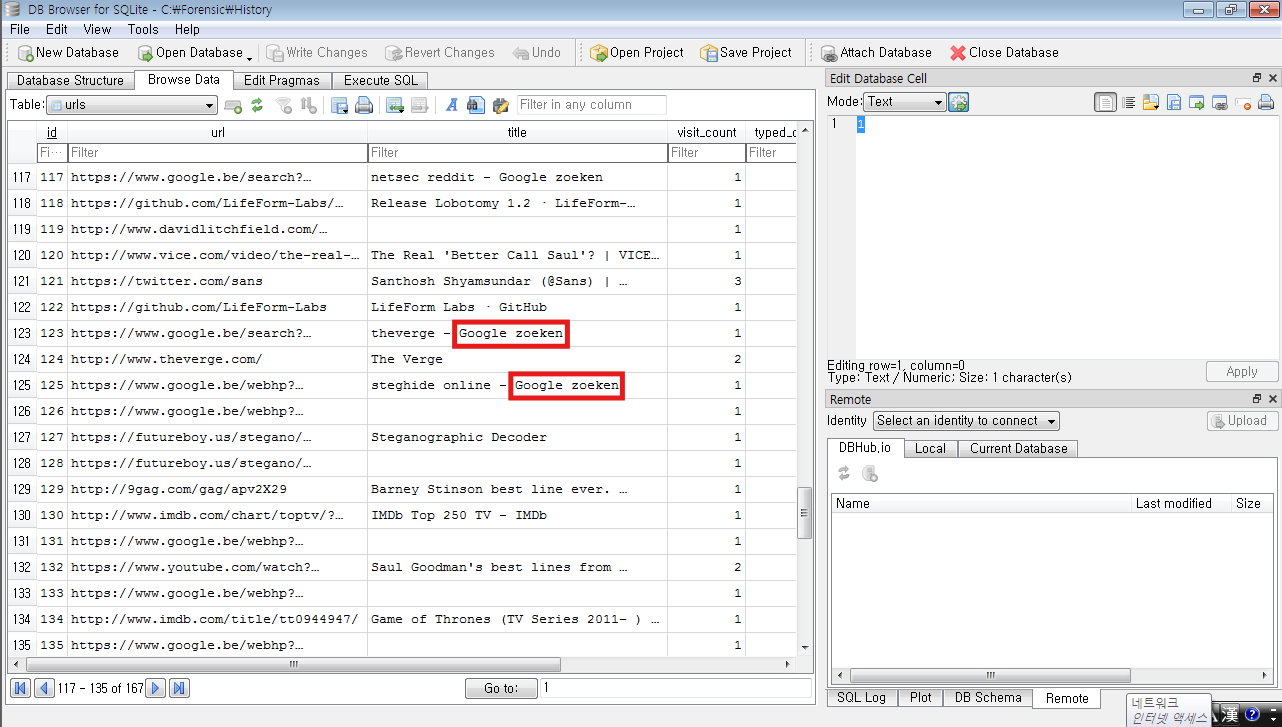Image resolution: width=1282 pixels, height=727 pixels.
Task: Click the Open Project toolbar button
Action: (x=637, y=52)
